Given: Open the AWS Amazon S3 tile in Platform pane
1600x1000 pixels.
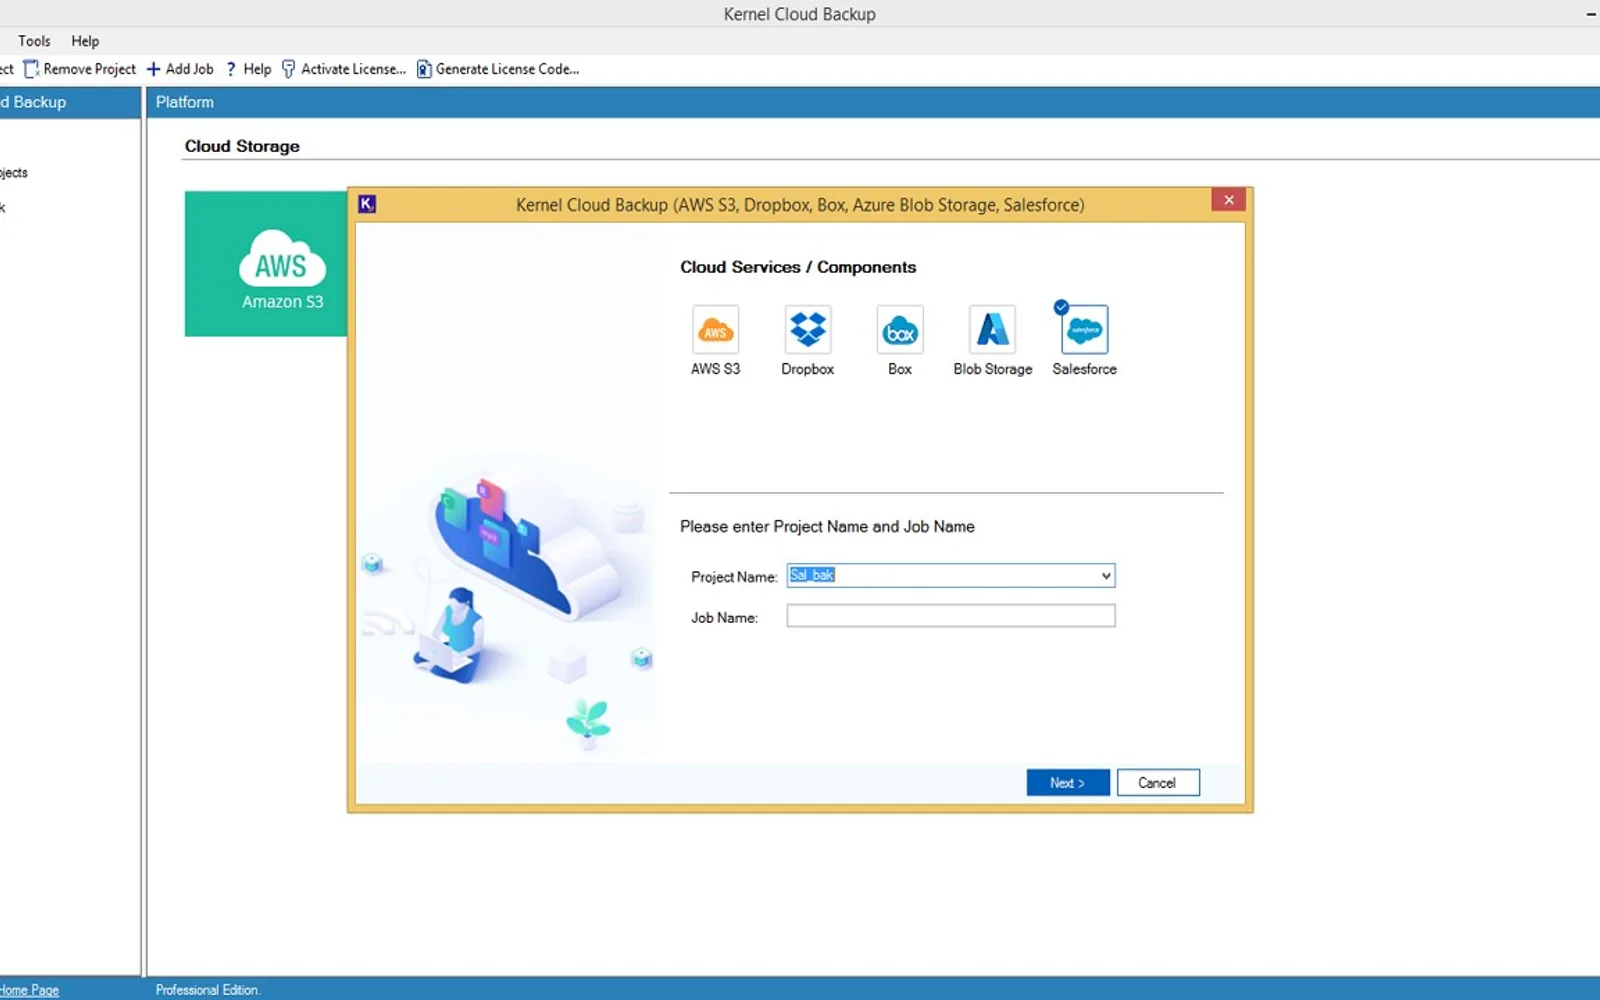Looking at the screenshot, I should 266,264.
